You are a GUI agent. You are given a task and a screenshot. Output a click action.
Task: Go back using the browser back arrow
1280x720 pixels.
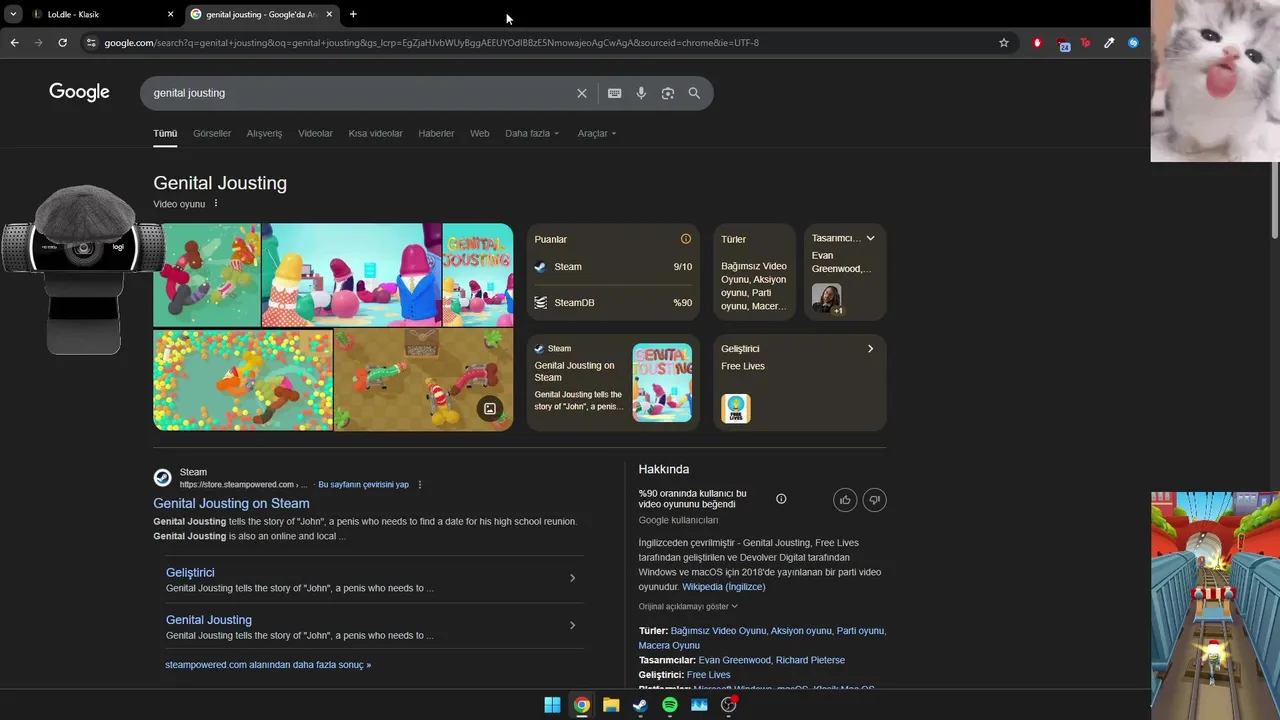pyautogui.click(x=14, y=43)
